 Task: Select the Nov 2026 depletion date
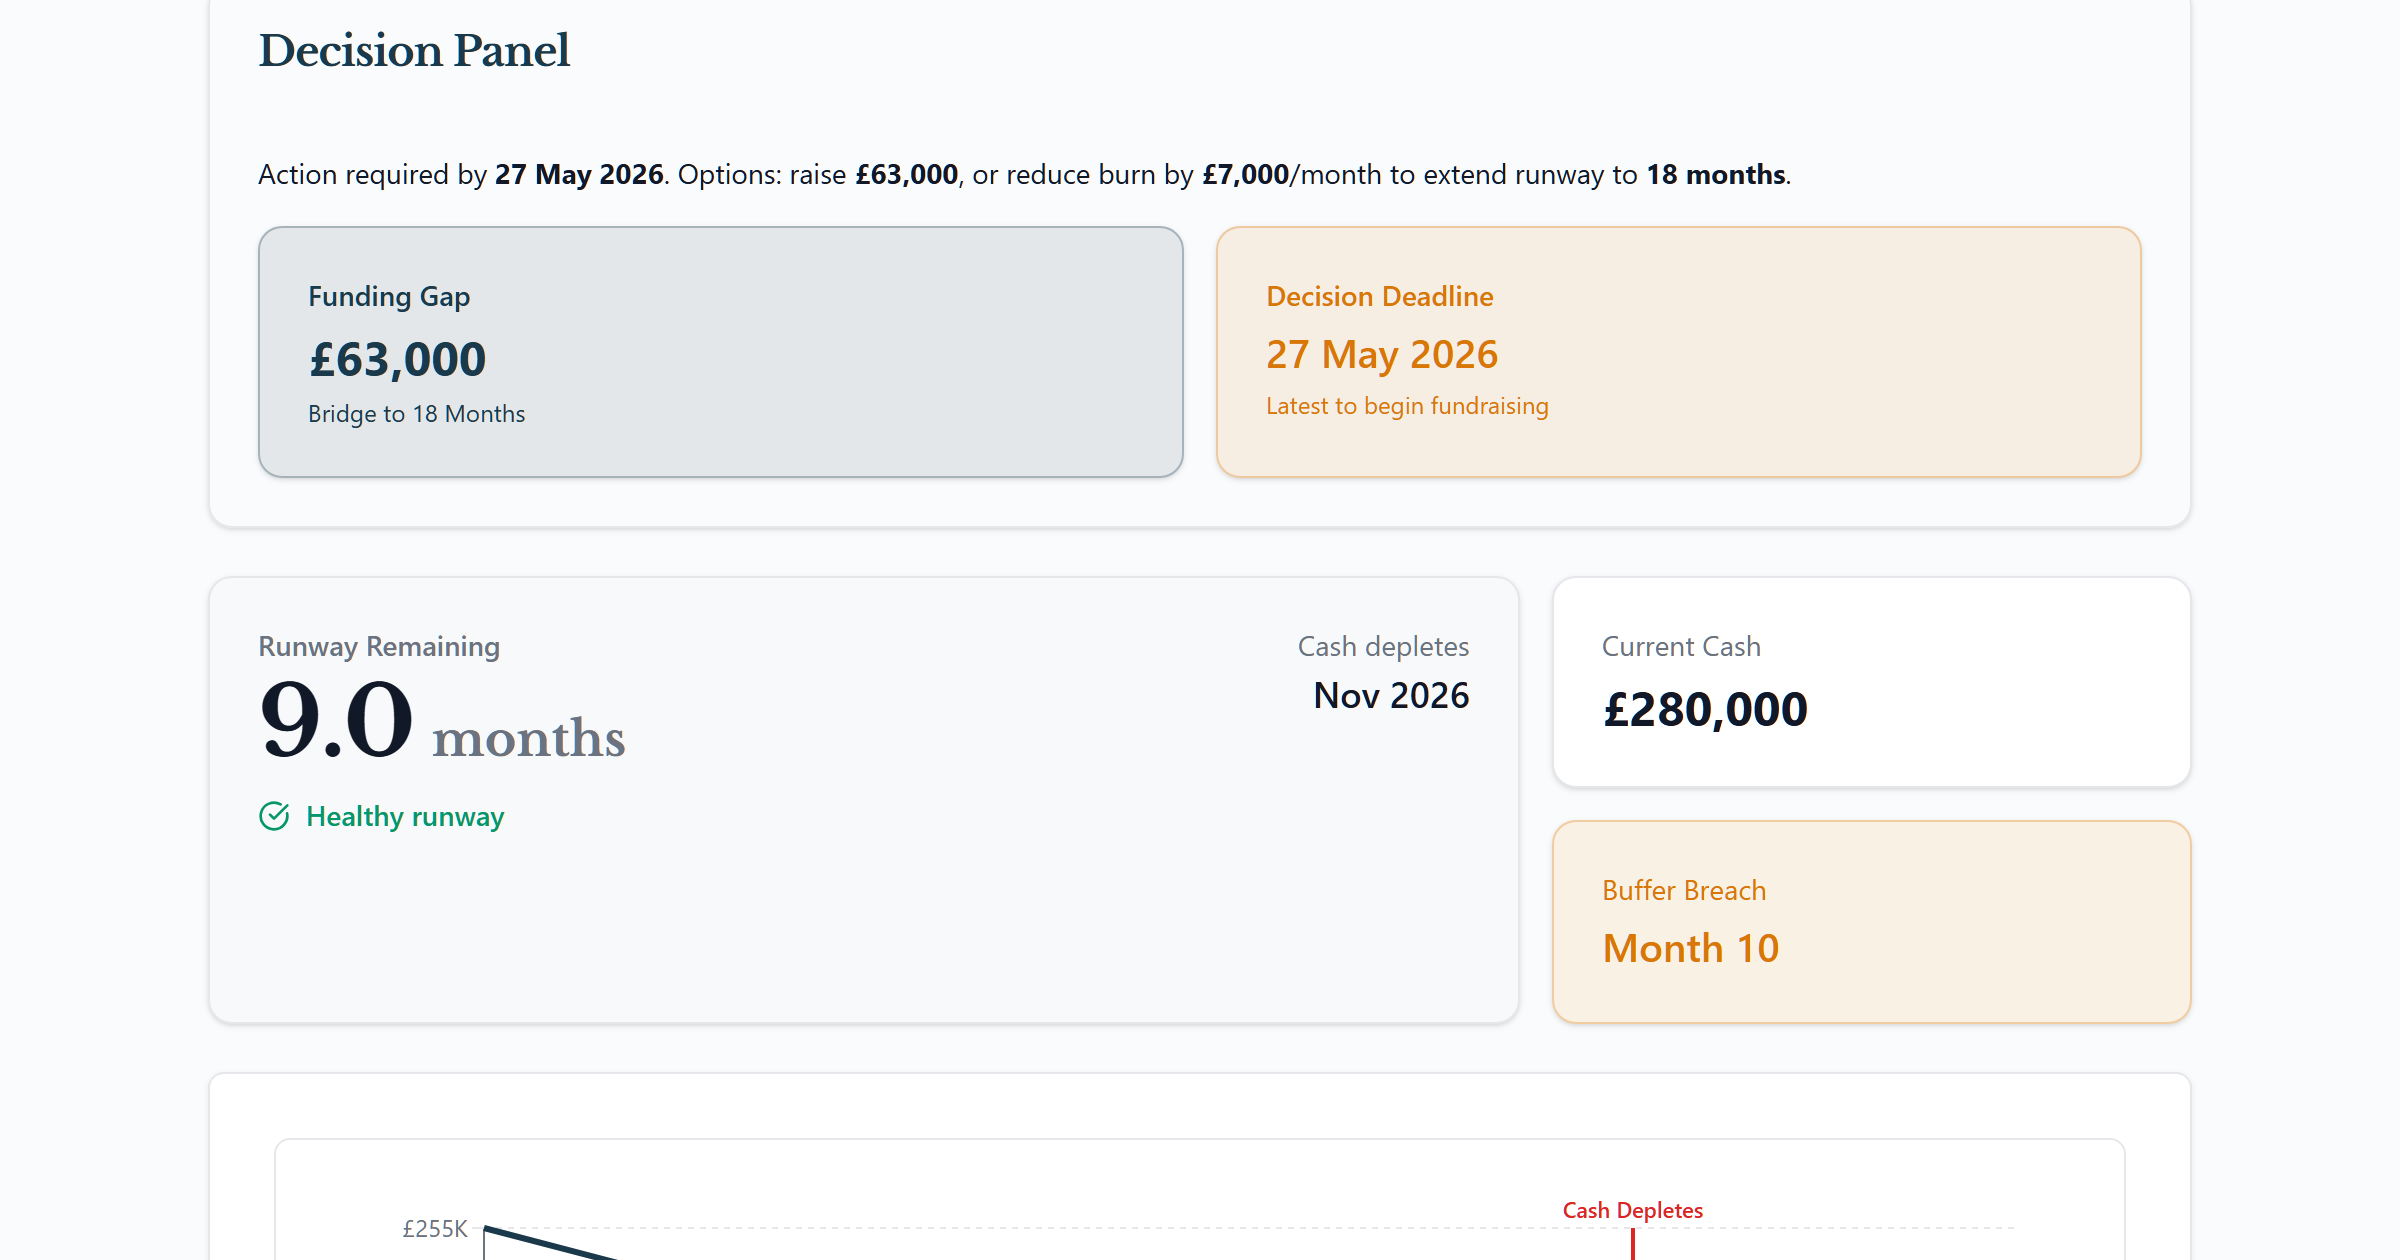(1390, 696)
